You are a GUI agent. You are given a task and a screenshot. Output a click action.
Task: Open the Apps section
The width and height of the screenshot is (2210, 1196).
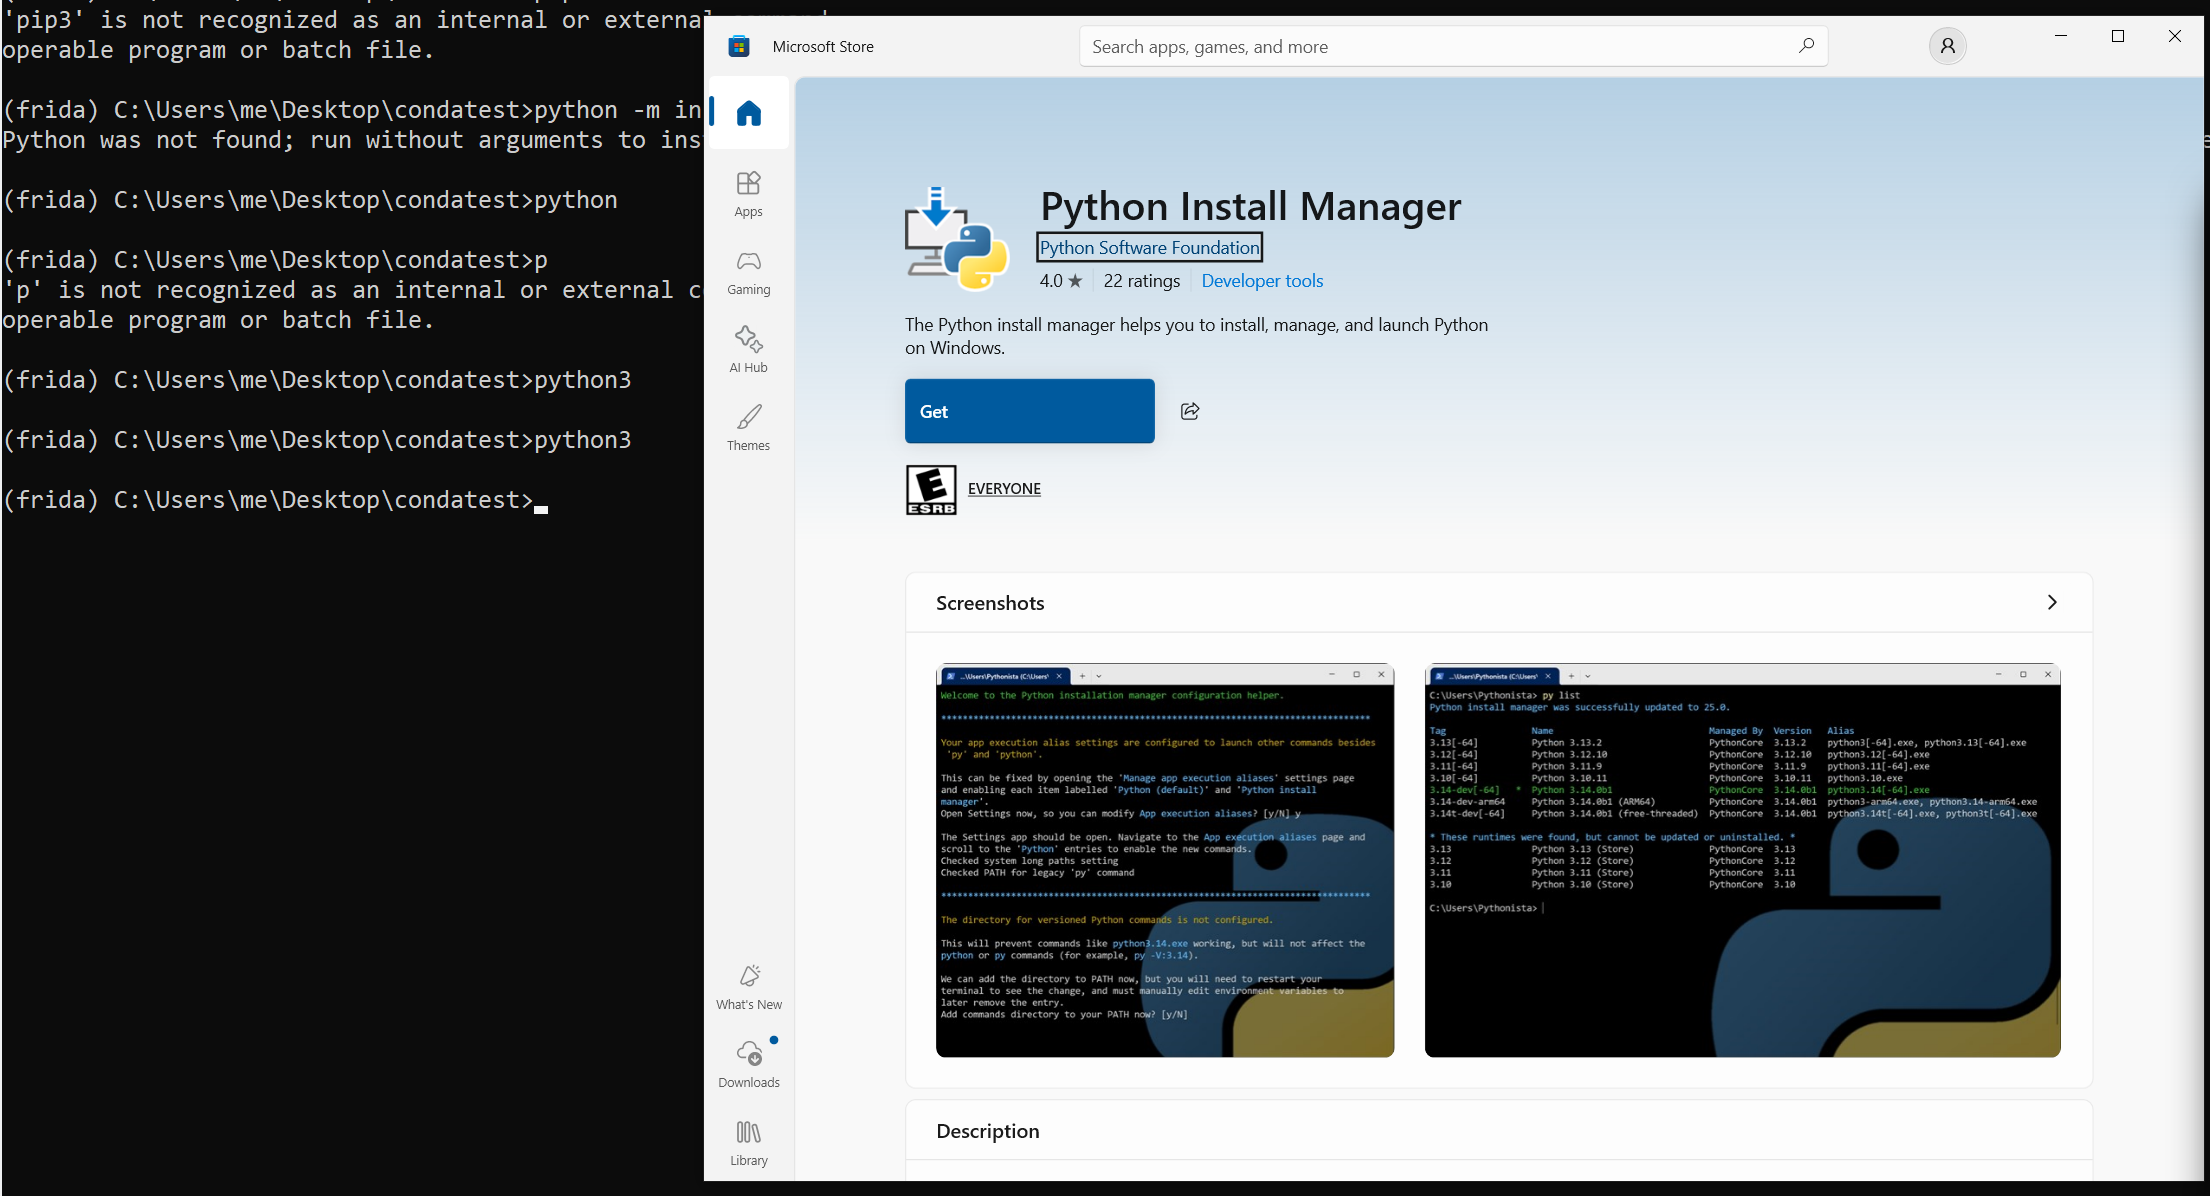click(x=748, y=194)
